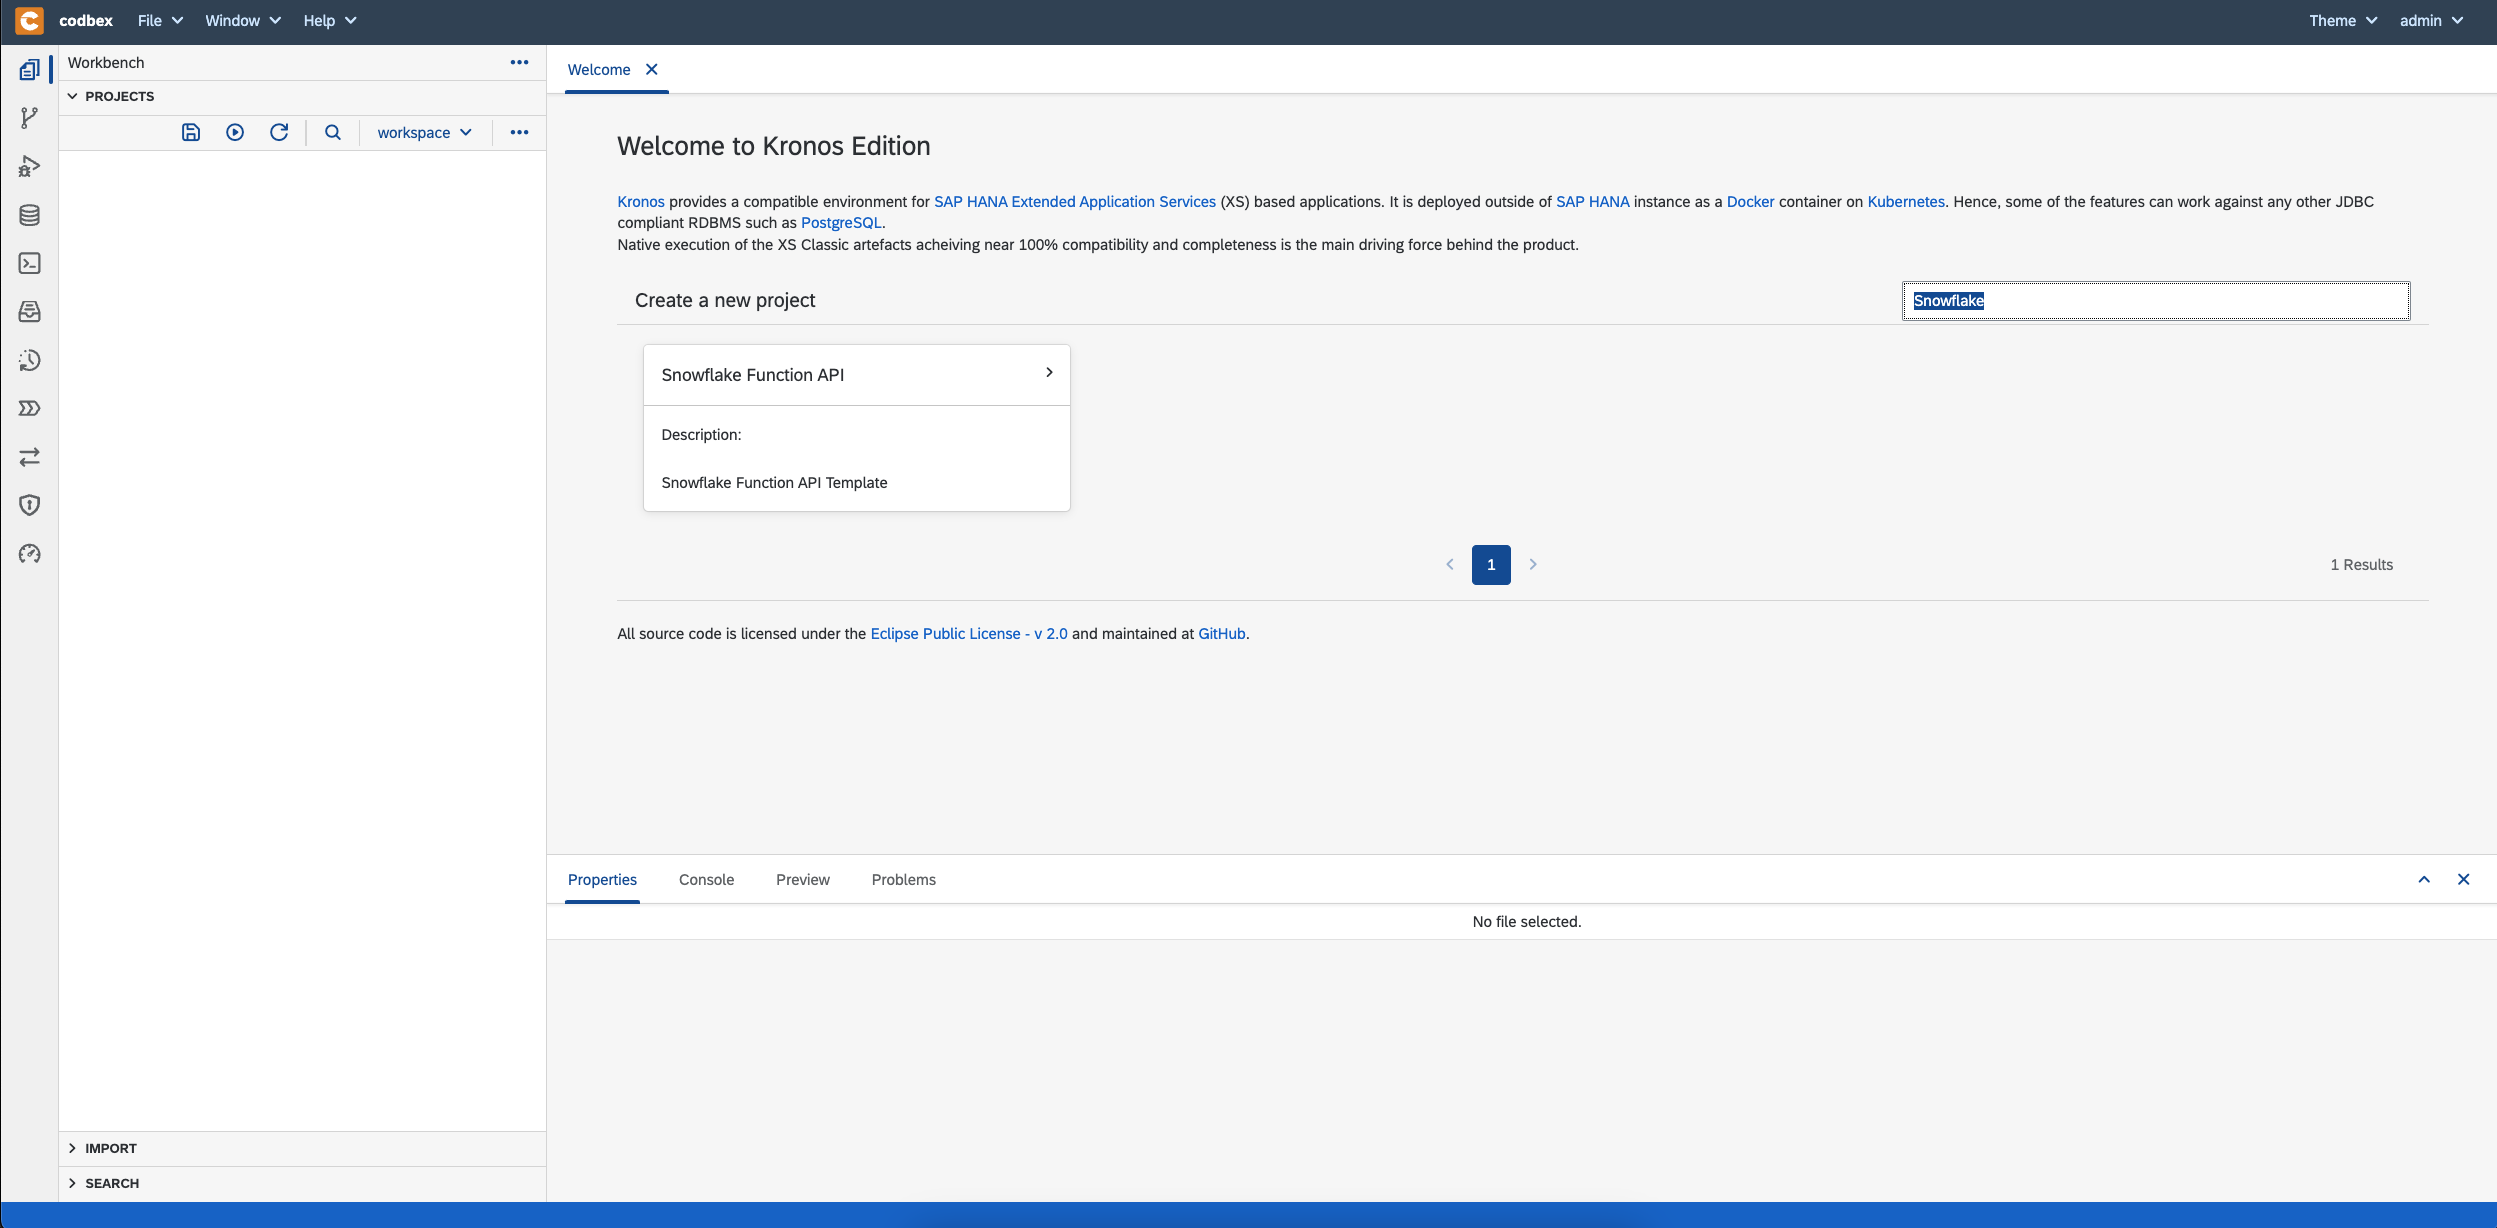The height and width of the screenshot is (1228, 2497).
Task: Switch to the Properties tab
Action: coord(602,879)
